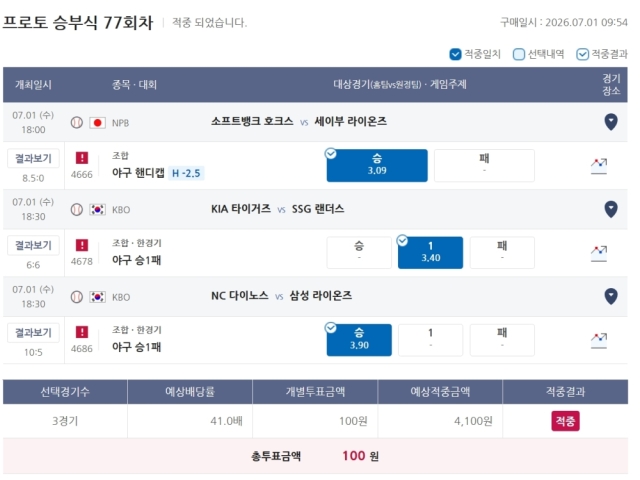Toggle the 적중결과 checkbox

(x=582, y=54)
